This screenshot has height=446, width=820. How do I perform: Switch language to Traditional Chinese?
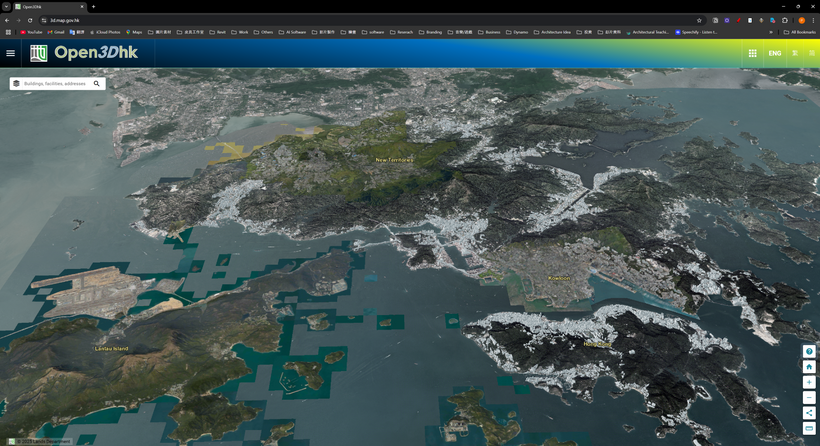point(795,53)
